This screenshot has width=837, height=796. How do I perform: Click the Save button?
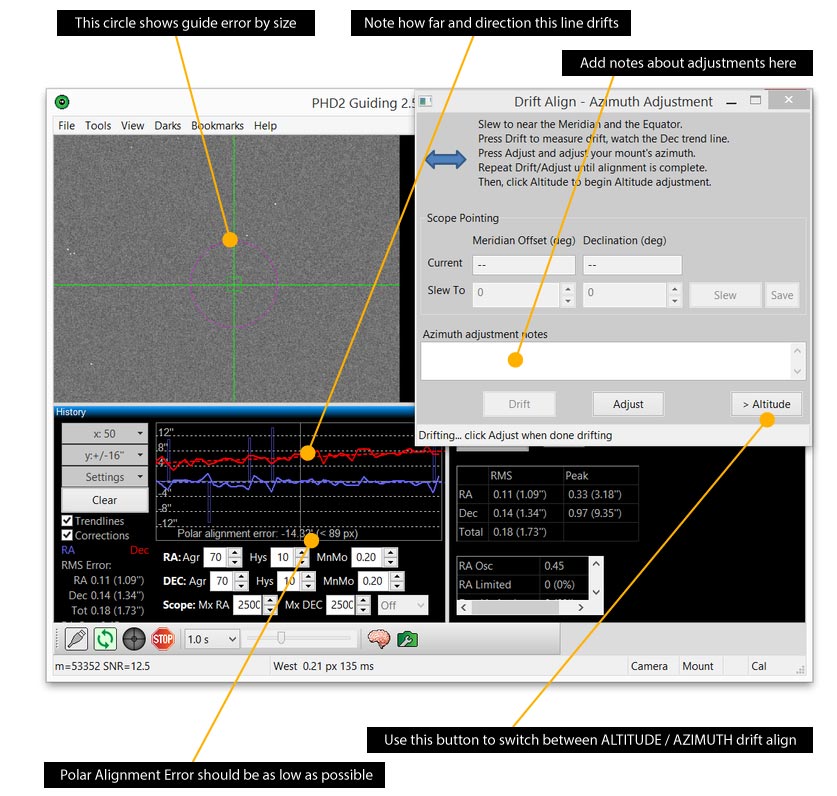click(782, 295)
